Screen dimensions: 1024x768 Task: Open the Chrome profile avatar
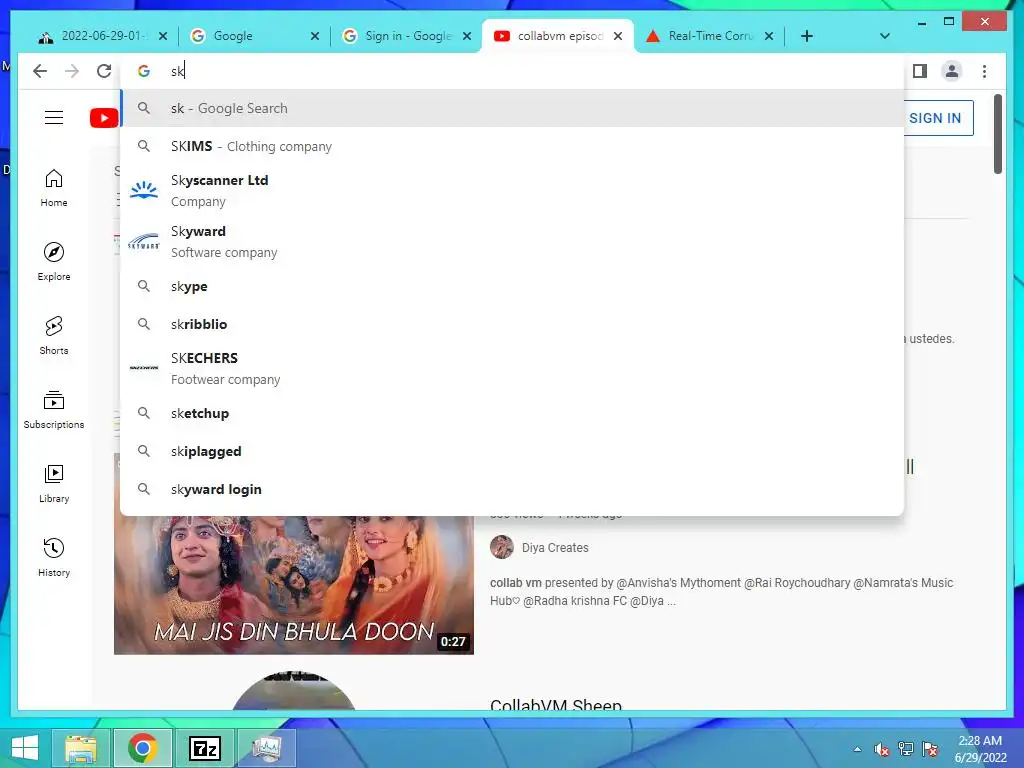pyautogui.click(x=952, y=71)
